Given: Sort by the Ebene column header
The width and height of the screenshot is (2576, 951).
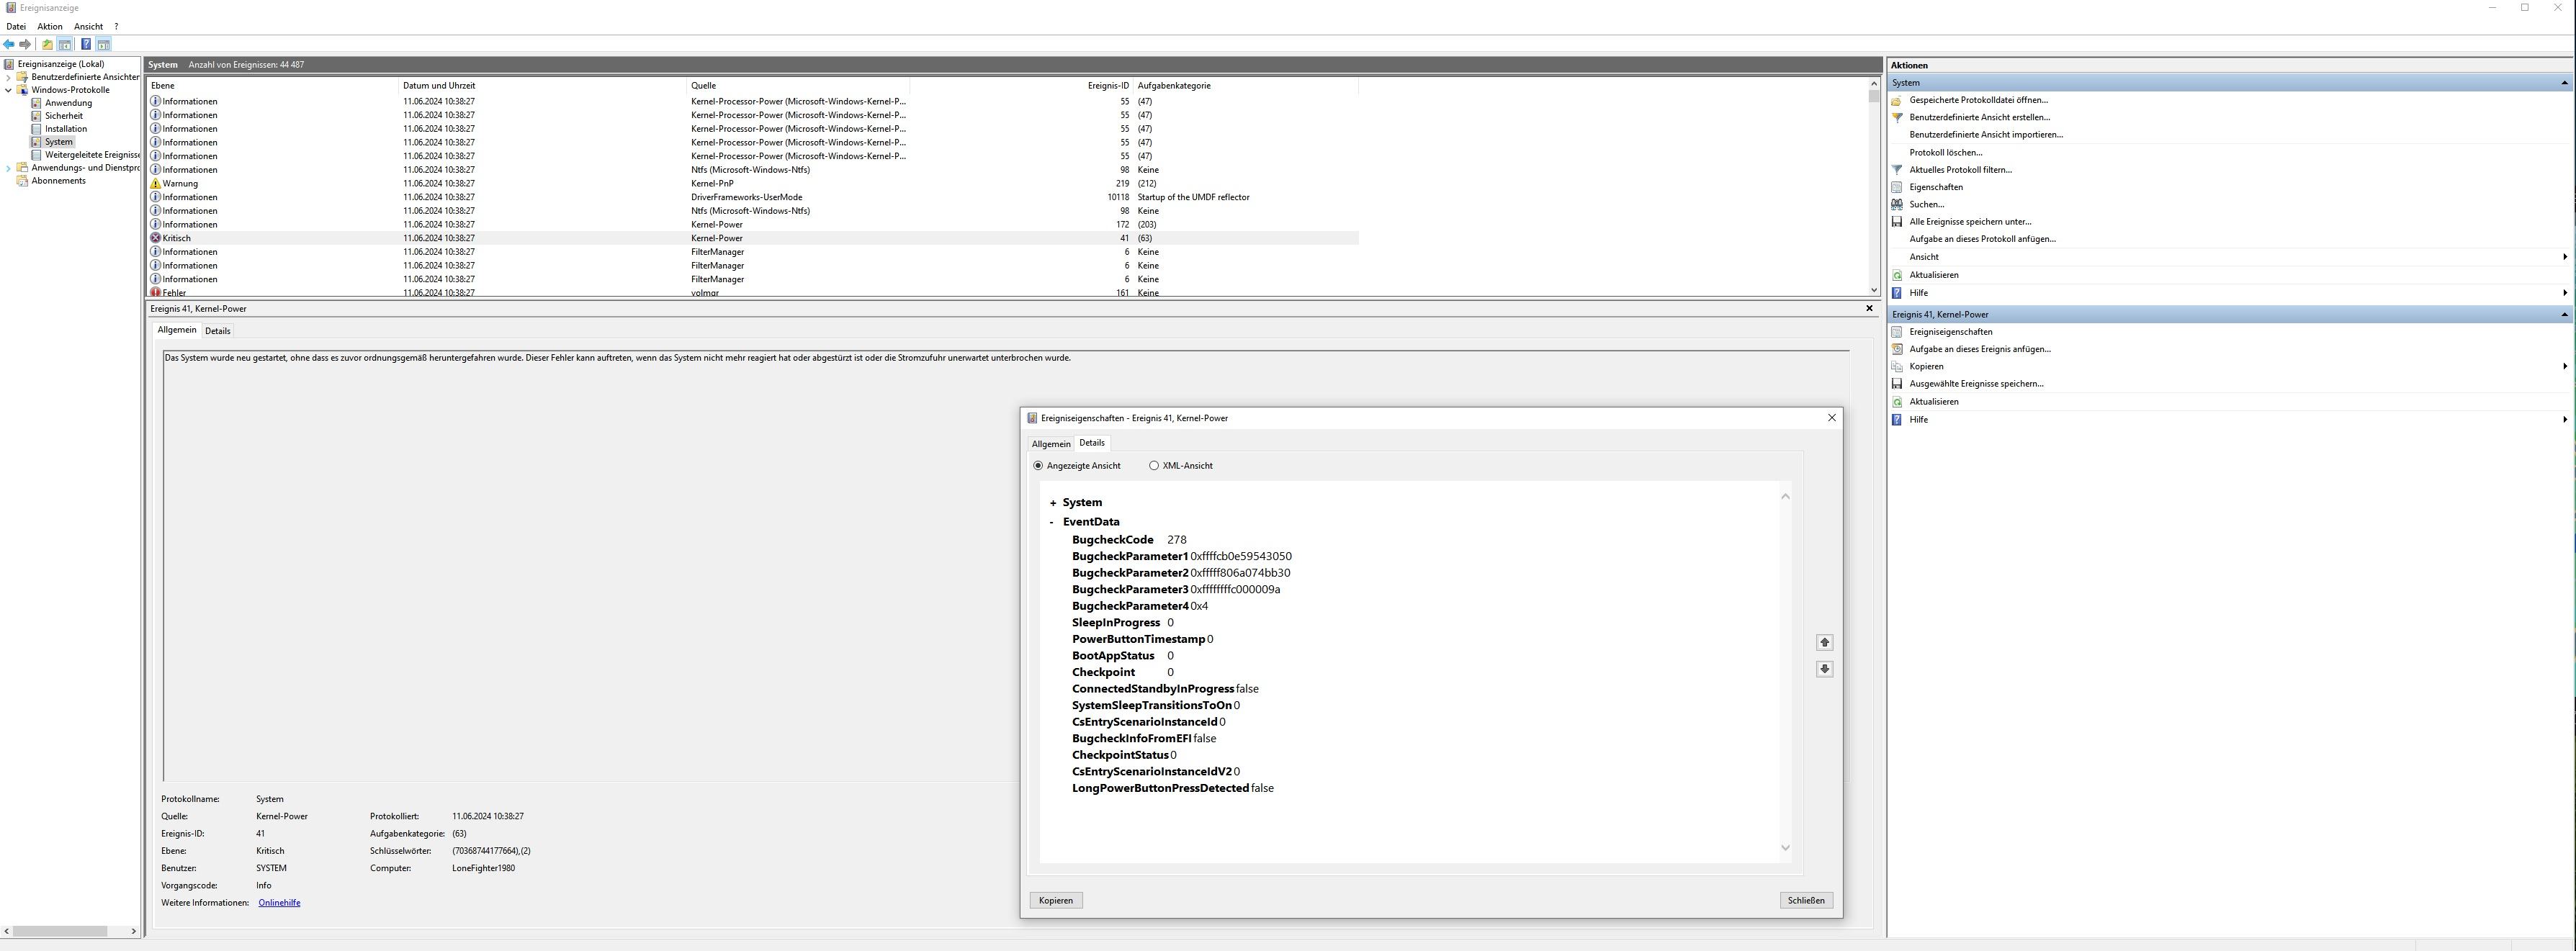Looking at the screenshot, I should pyautogui.click(x=272, y=86).
